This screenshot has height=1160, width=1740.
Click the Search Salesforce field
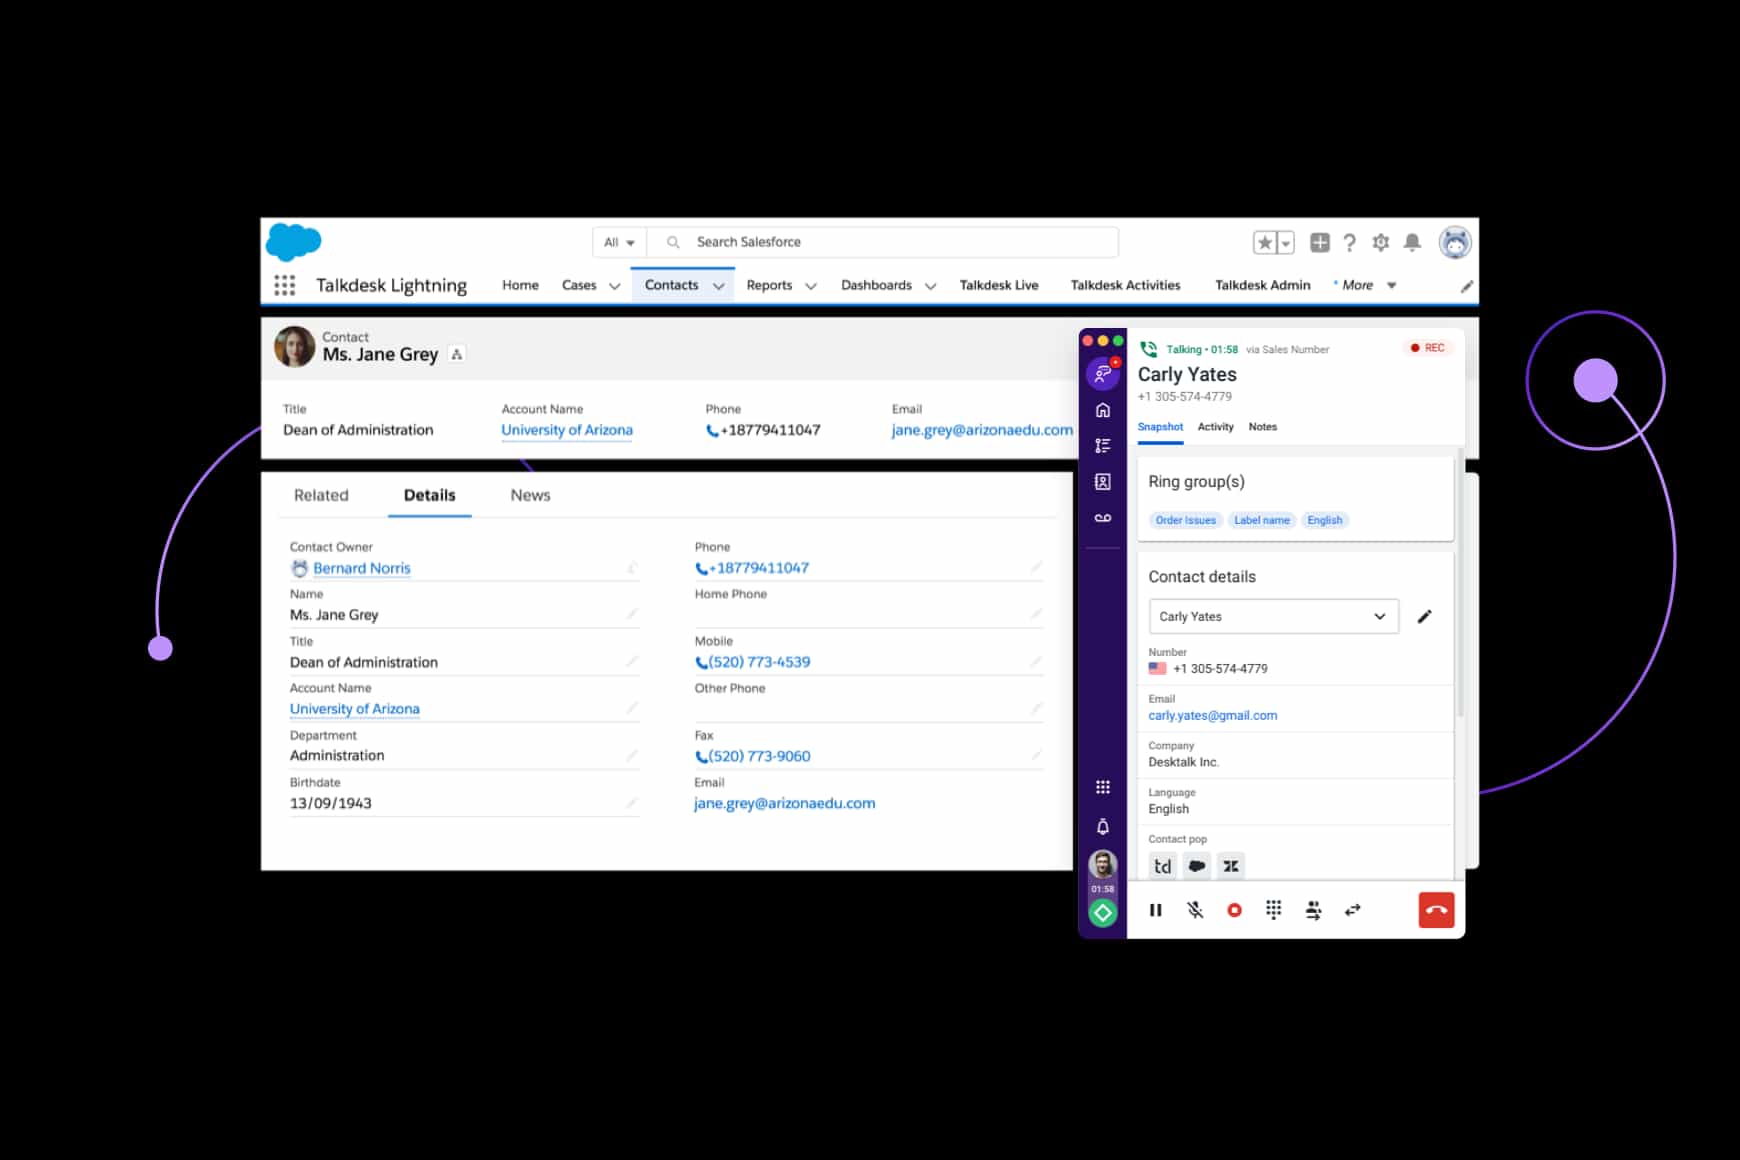click(x=883, y=242)
